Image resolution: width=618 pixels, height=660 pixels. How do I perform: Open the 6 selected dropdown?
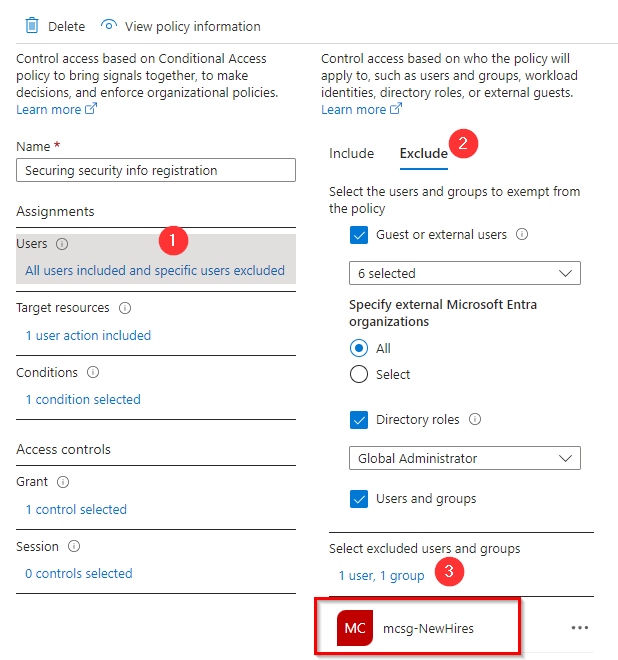pos(465,273)
